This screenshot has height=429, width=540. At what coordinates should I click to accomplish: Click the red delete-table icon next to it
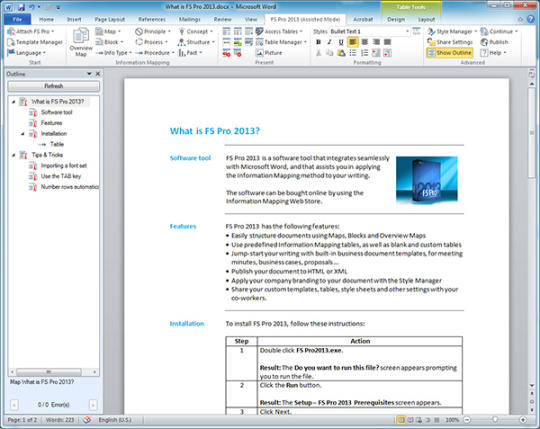[238, 53]
